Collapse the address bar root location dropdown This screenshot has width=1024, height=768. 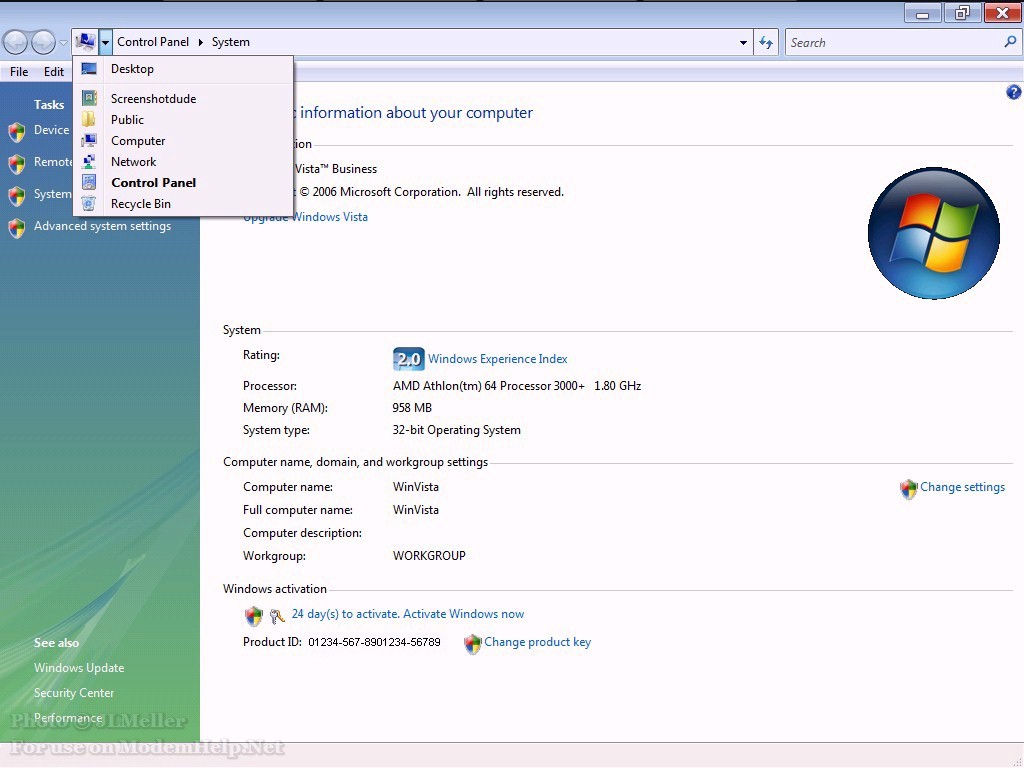105,42
